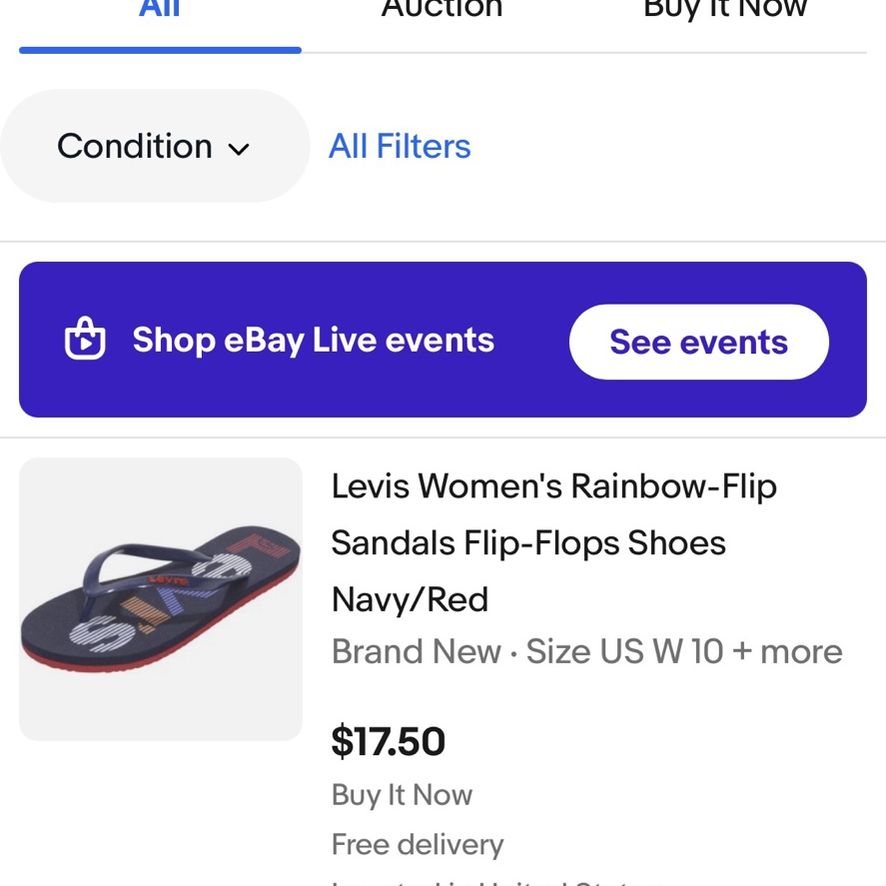Tap the eBay Live shopping bag icon
This screenshot has width=886, height=886.
[85, 339]
